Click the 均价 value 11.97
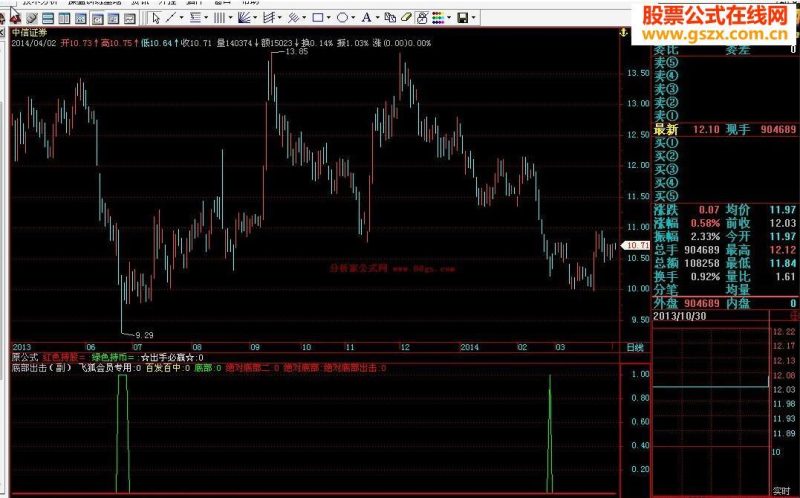Viewport: 800px width, 498px height. (783, 210)
